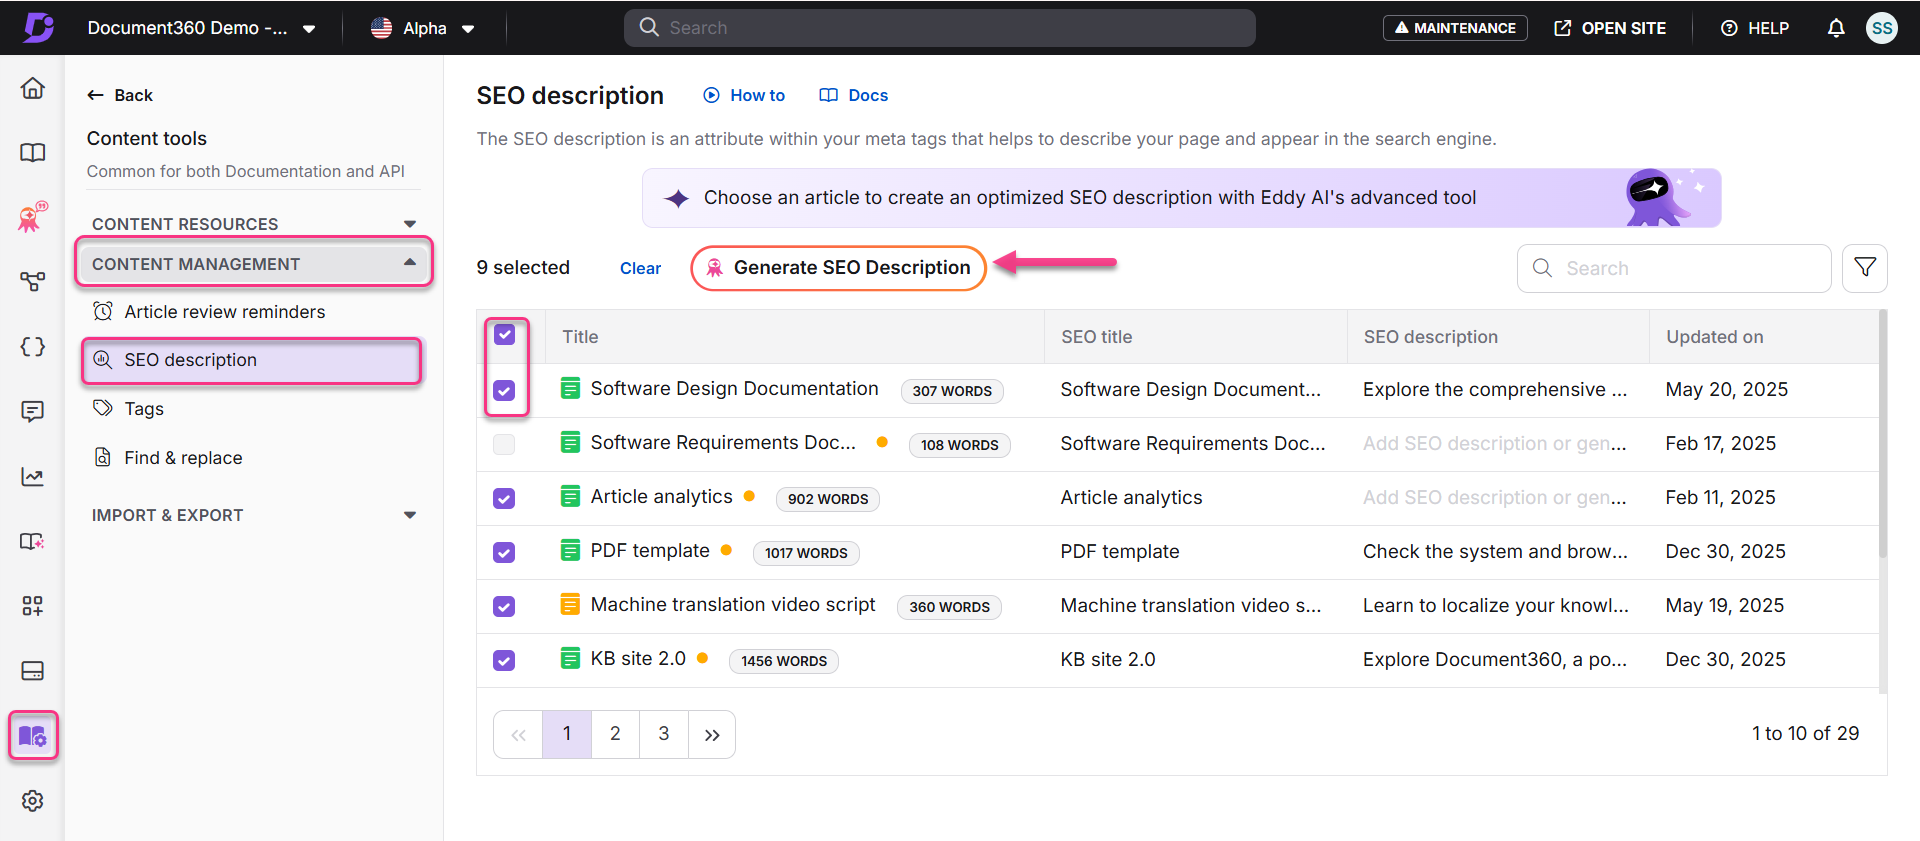Click the Article analytics article icon

click(x=570, y=496)
